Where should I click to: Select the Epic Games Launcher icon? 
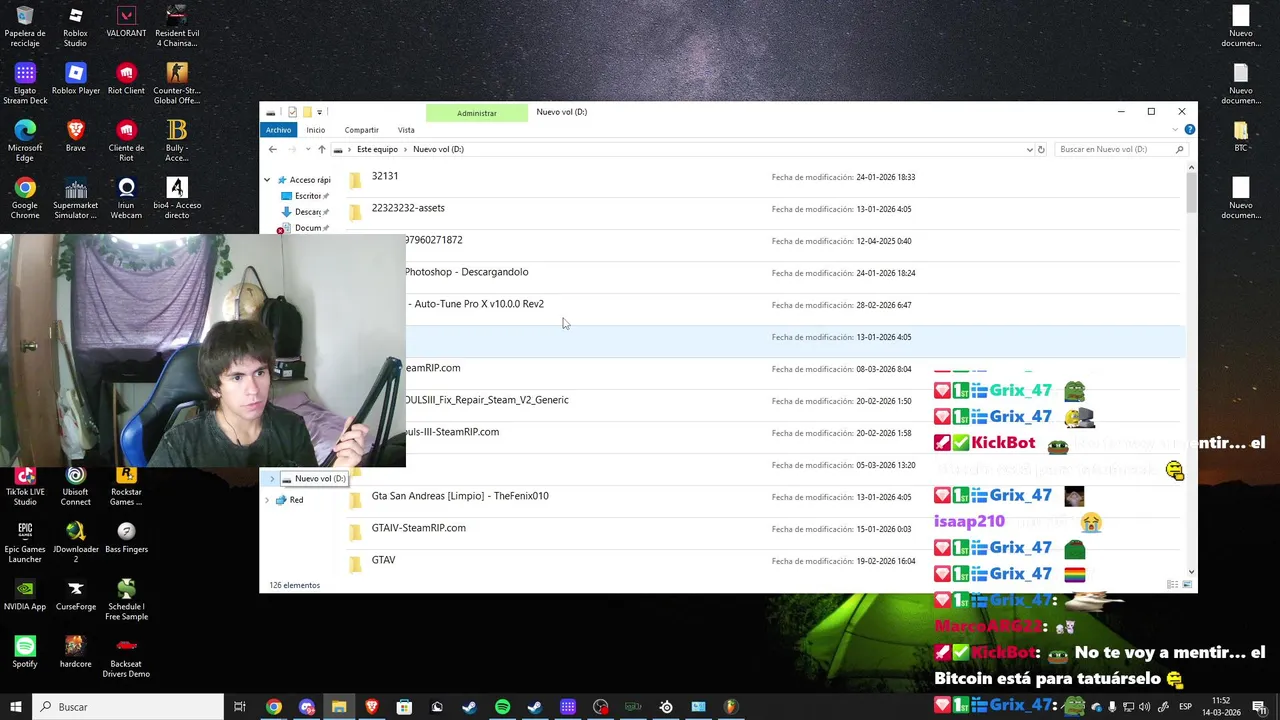click(x=25, y=543)
